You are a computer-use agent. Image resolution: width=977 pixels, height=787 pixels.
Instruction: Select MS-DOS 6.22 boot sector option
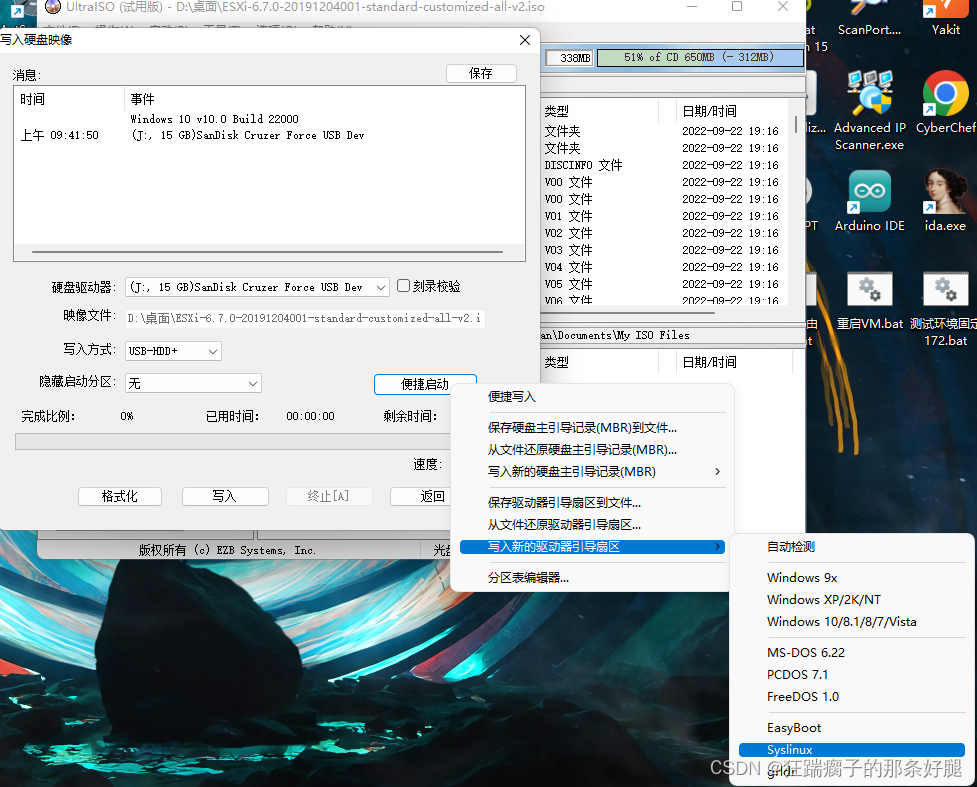pos(806,652)
